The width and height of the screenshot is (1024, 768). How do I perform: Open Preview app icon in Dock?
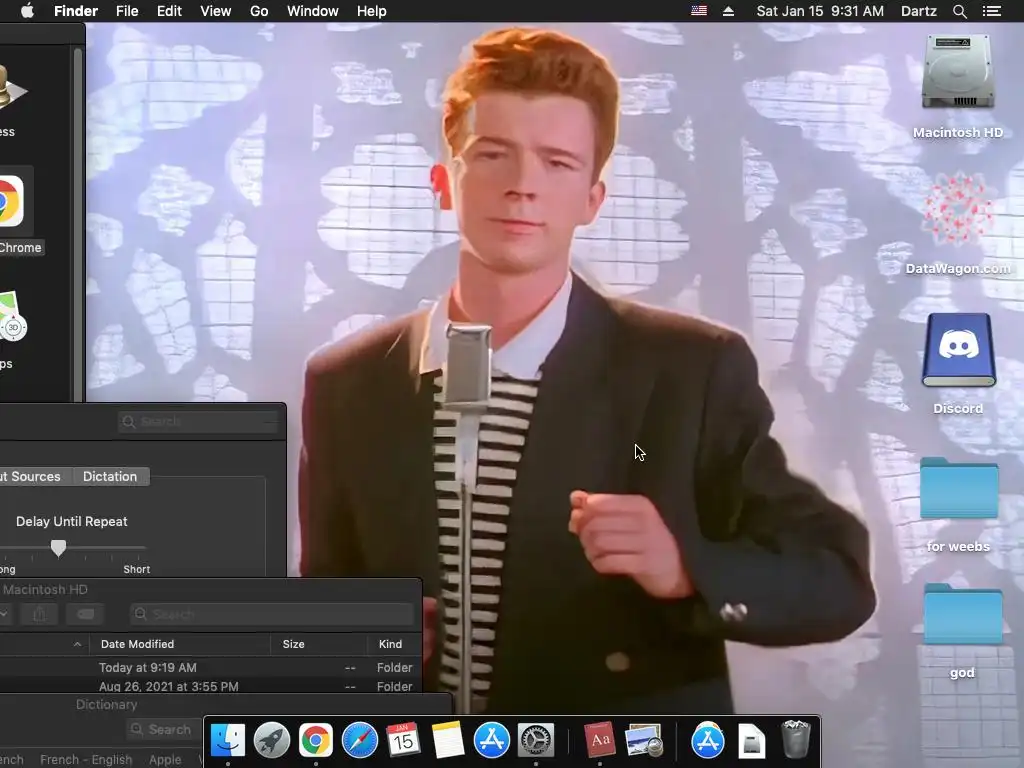[644, 741]
